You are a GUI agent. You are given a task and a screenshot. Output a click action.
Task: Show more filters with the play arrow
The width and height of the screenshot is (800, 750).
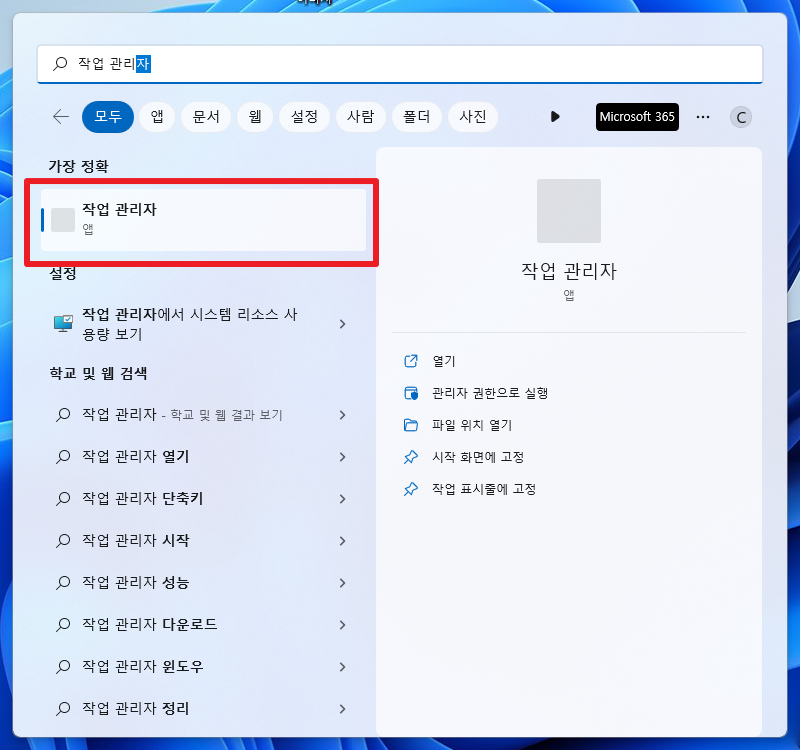click(555, 117)
